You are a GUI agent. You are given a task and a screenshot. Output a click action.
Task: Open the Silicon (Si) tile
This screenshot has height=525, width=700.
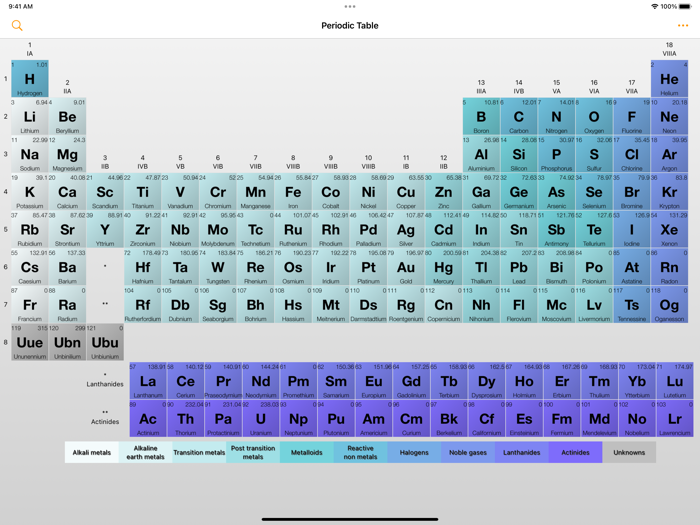(x=519, y=154)
